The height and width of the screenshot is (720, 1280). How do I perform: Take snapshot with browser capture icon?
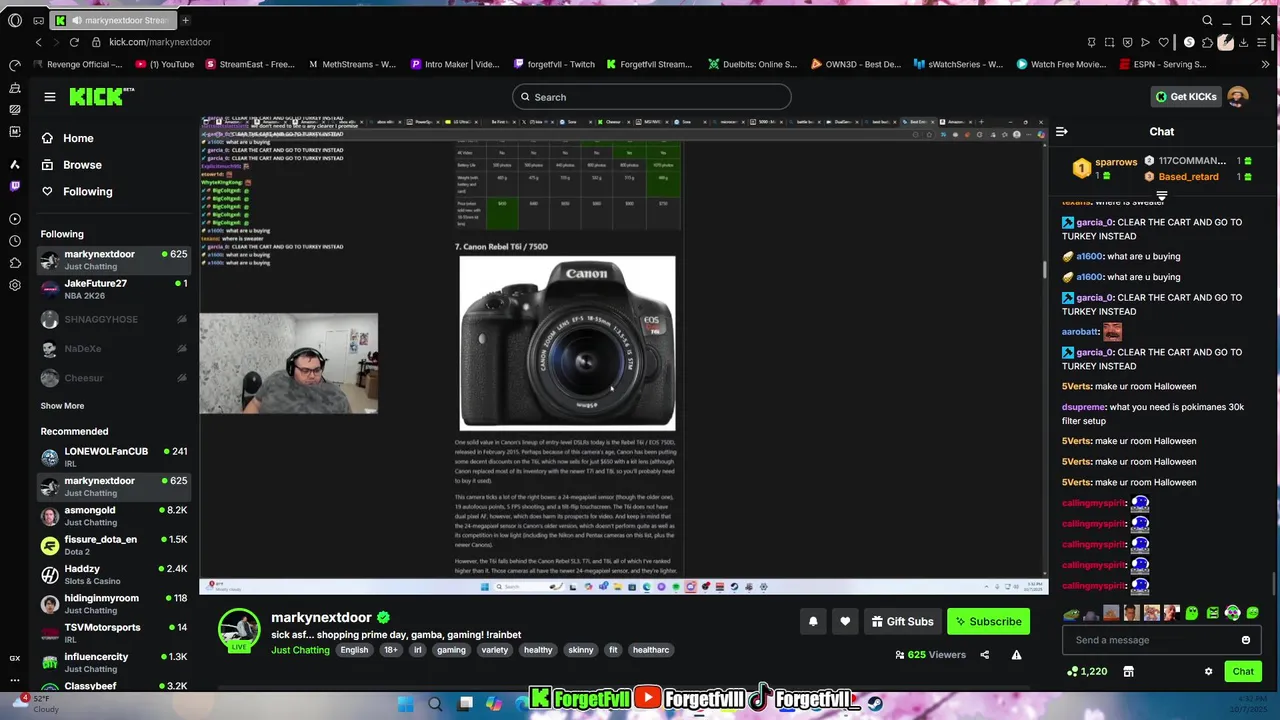1110,42
